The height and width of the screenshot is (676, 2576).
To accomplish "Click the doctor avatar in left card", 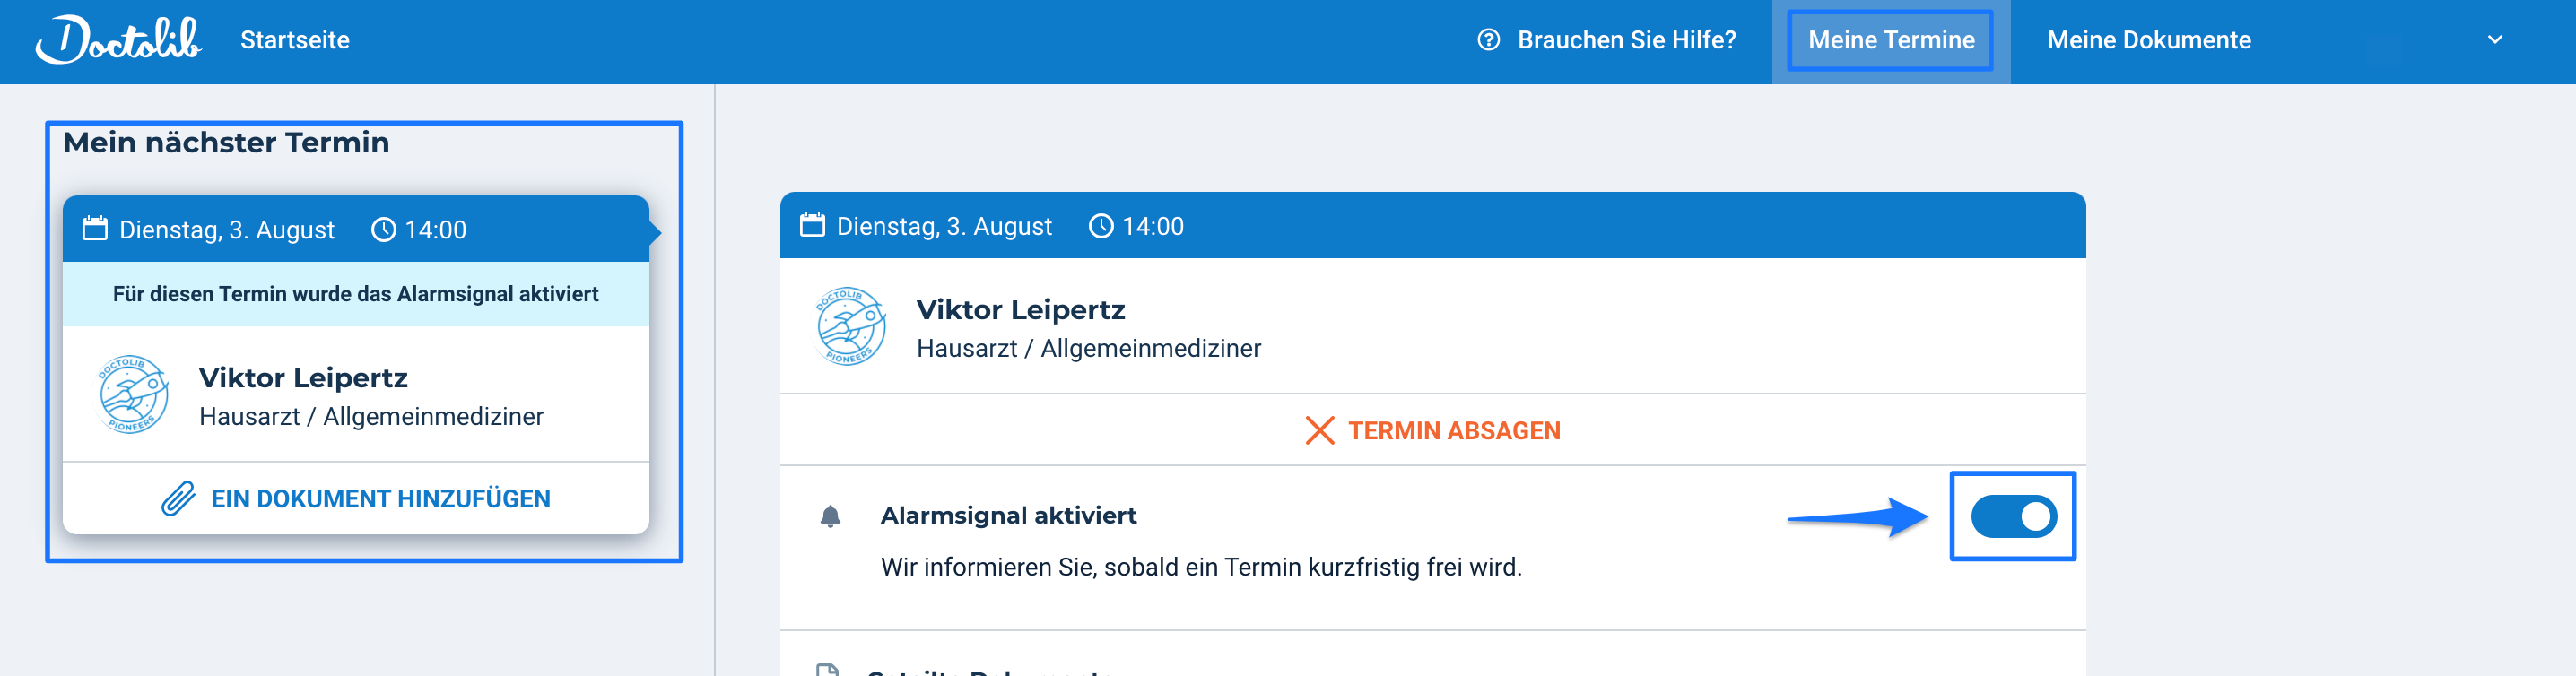I will pyautogui.click(x=133, y=395).
